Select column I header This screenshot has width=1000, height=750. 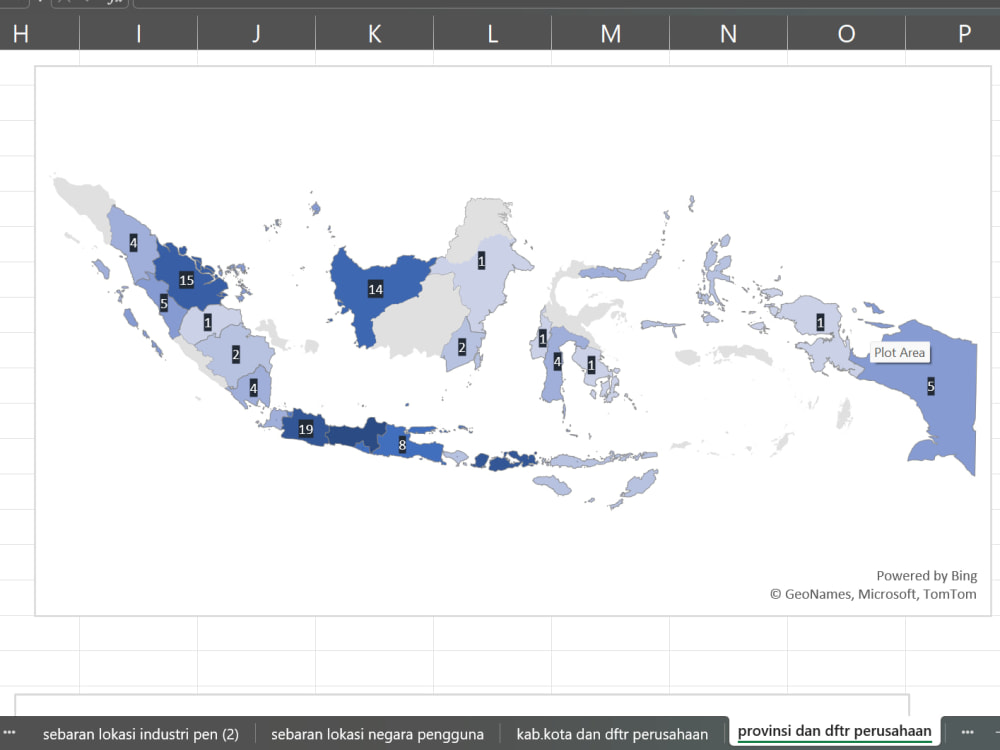pos(138,33)
